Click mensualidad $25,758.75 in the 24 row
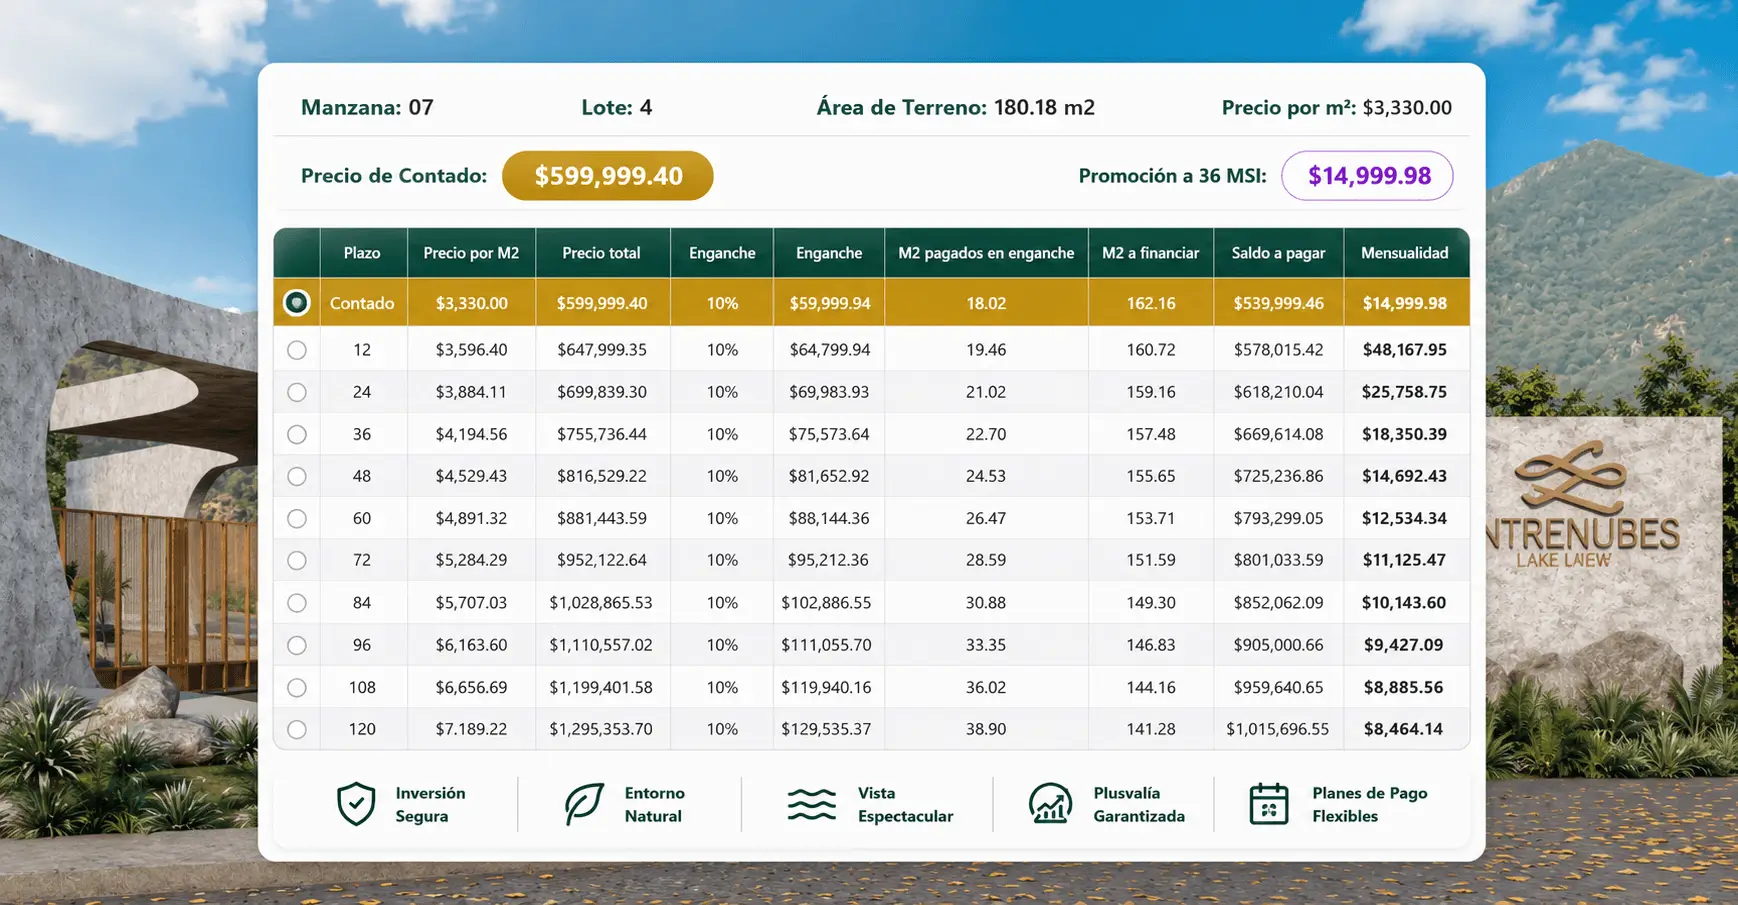The image size is (1738, 905). coord(1404,392)
